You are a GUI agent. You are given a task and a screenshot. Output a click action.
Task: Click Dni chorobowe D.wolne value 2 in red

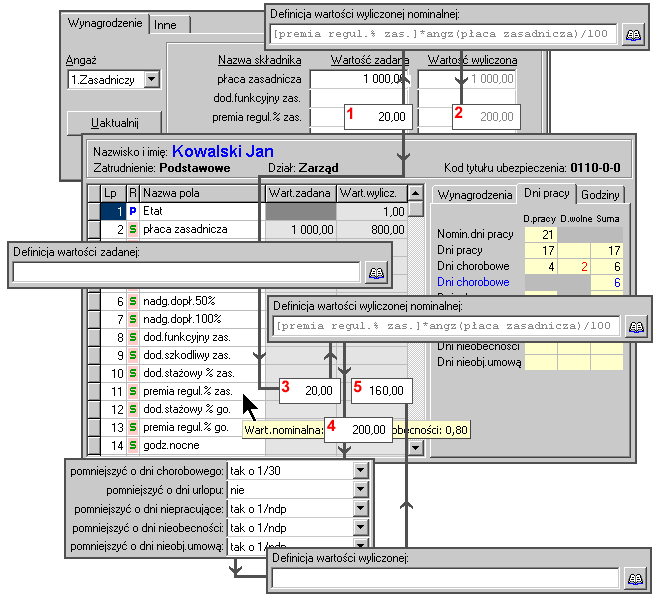click(574, 266)
